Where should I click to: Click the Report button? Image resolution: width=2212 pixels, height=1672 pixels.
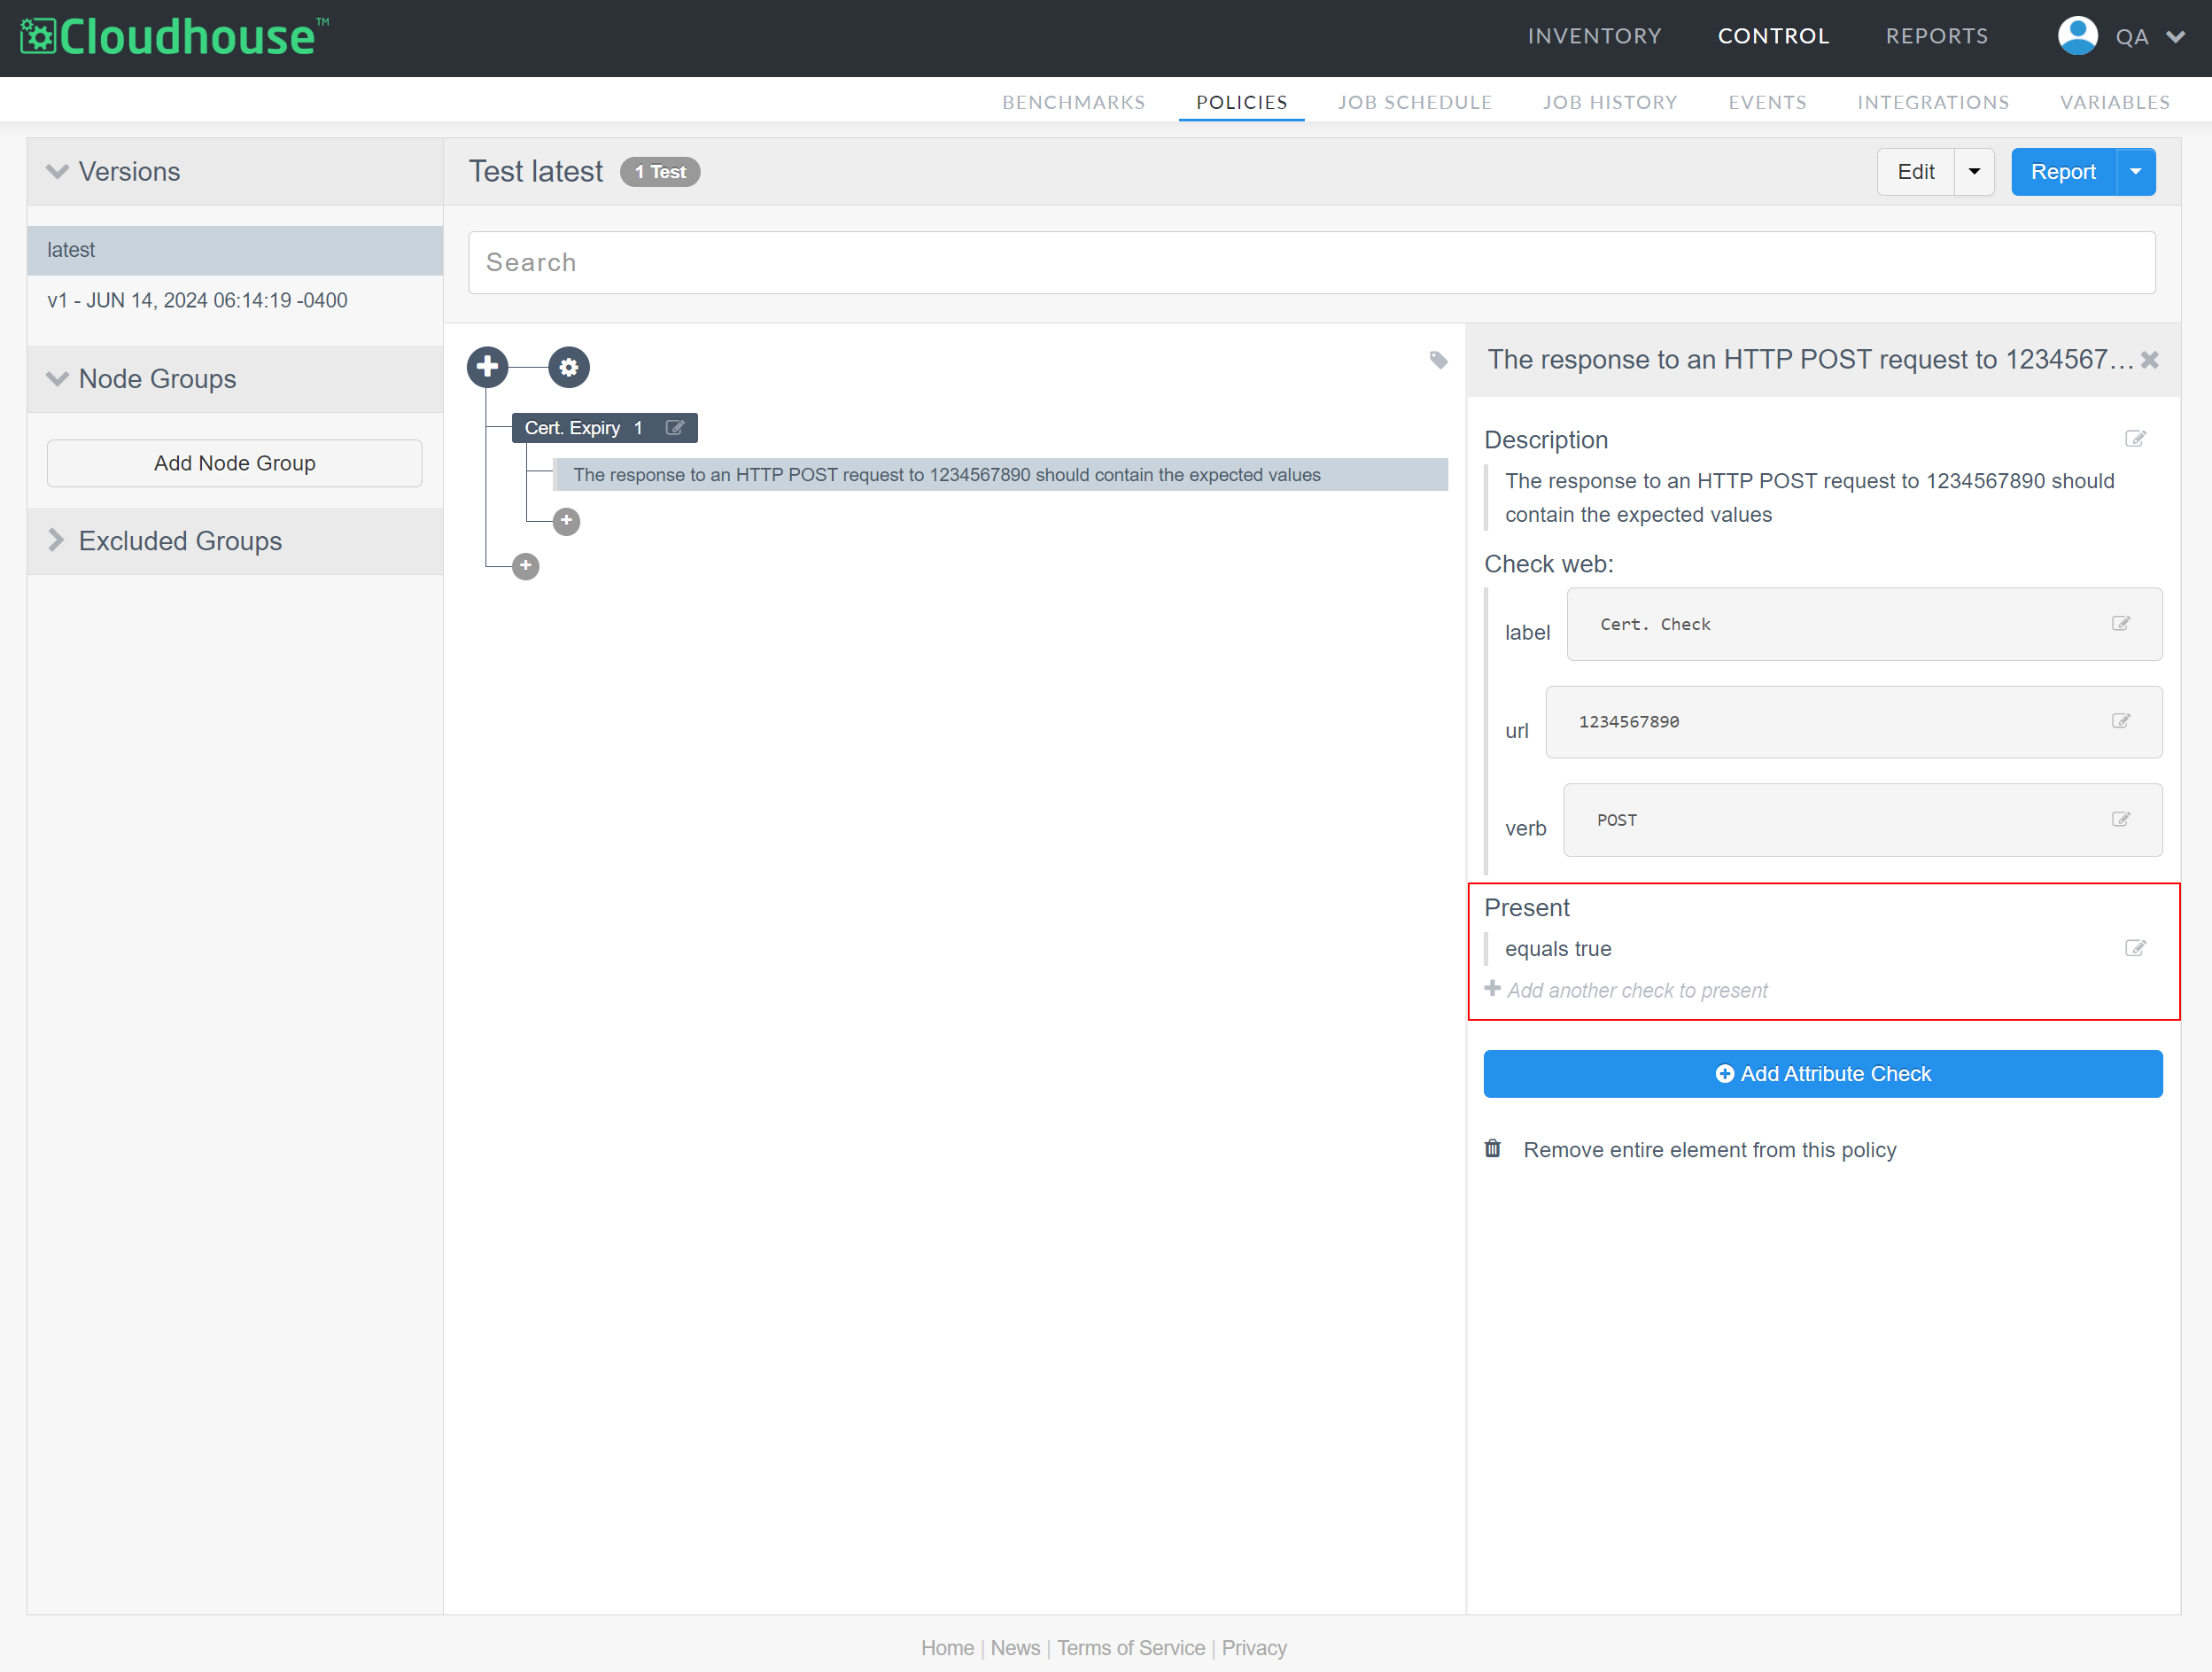tap(2063, 172)
